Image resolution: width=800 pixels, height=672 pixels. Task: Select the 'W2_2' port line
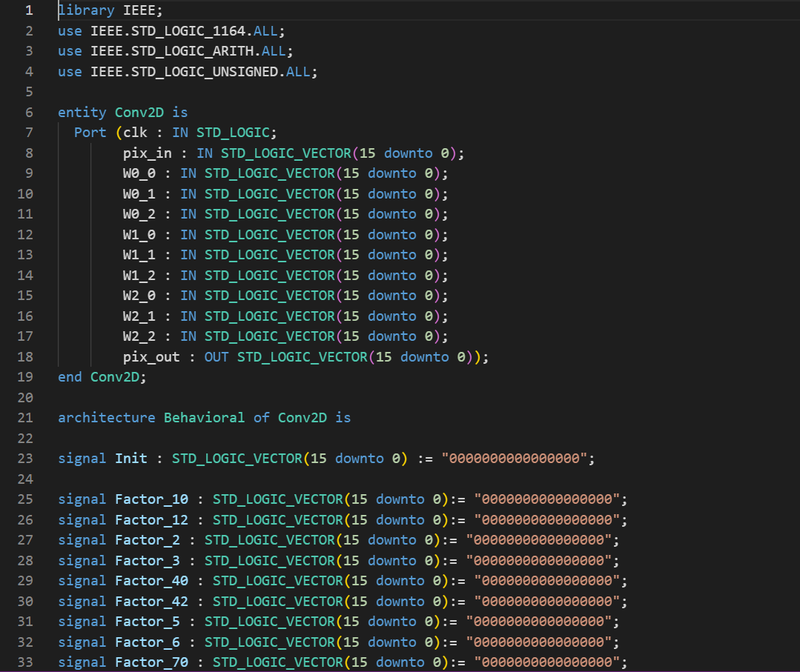[285, 336]
